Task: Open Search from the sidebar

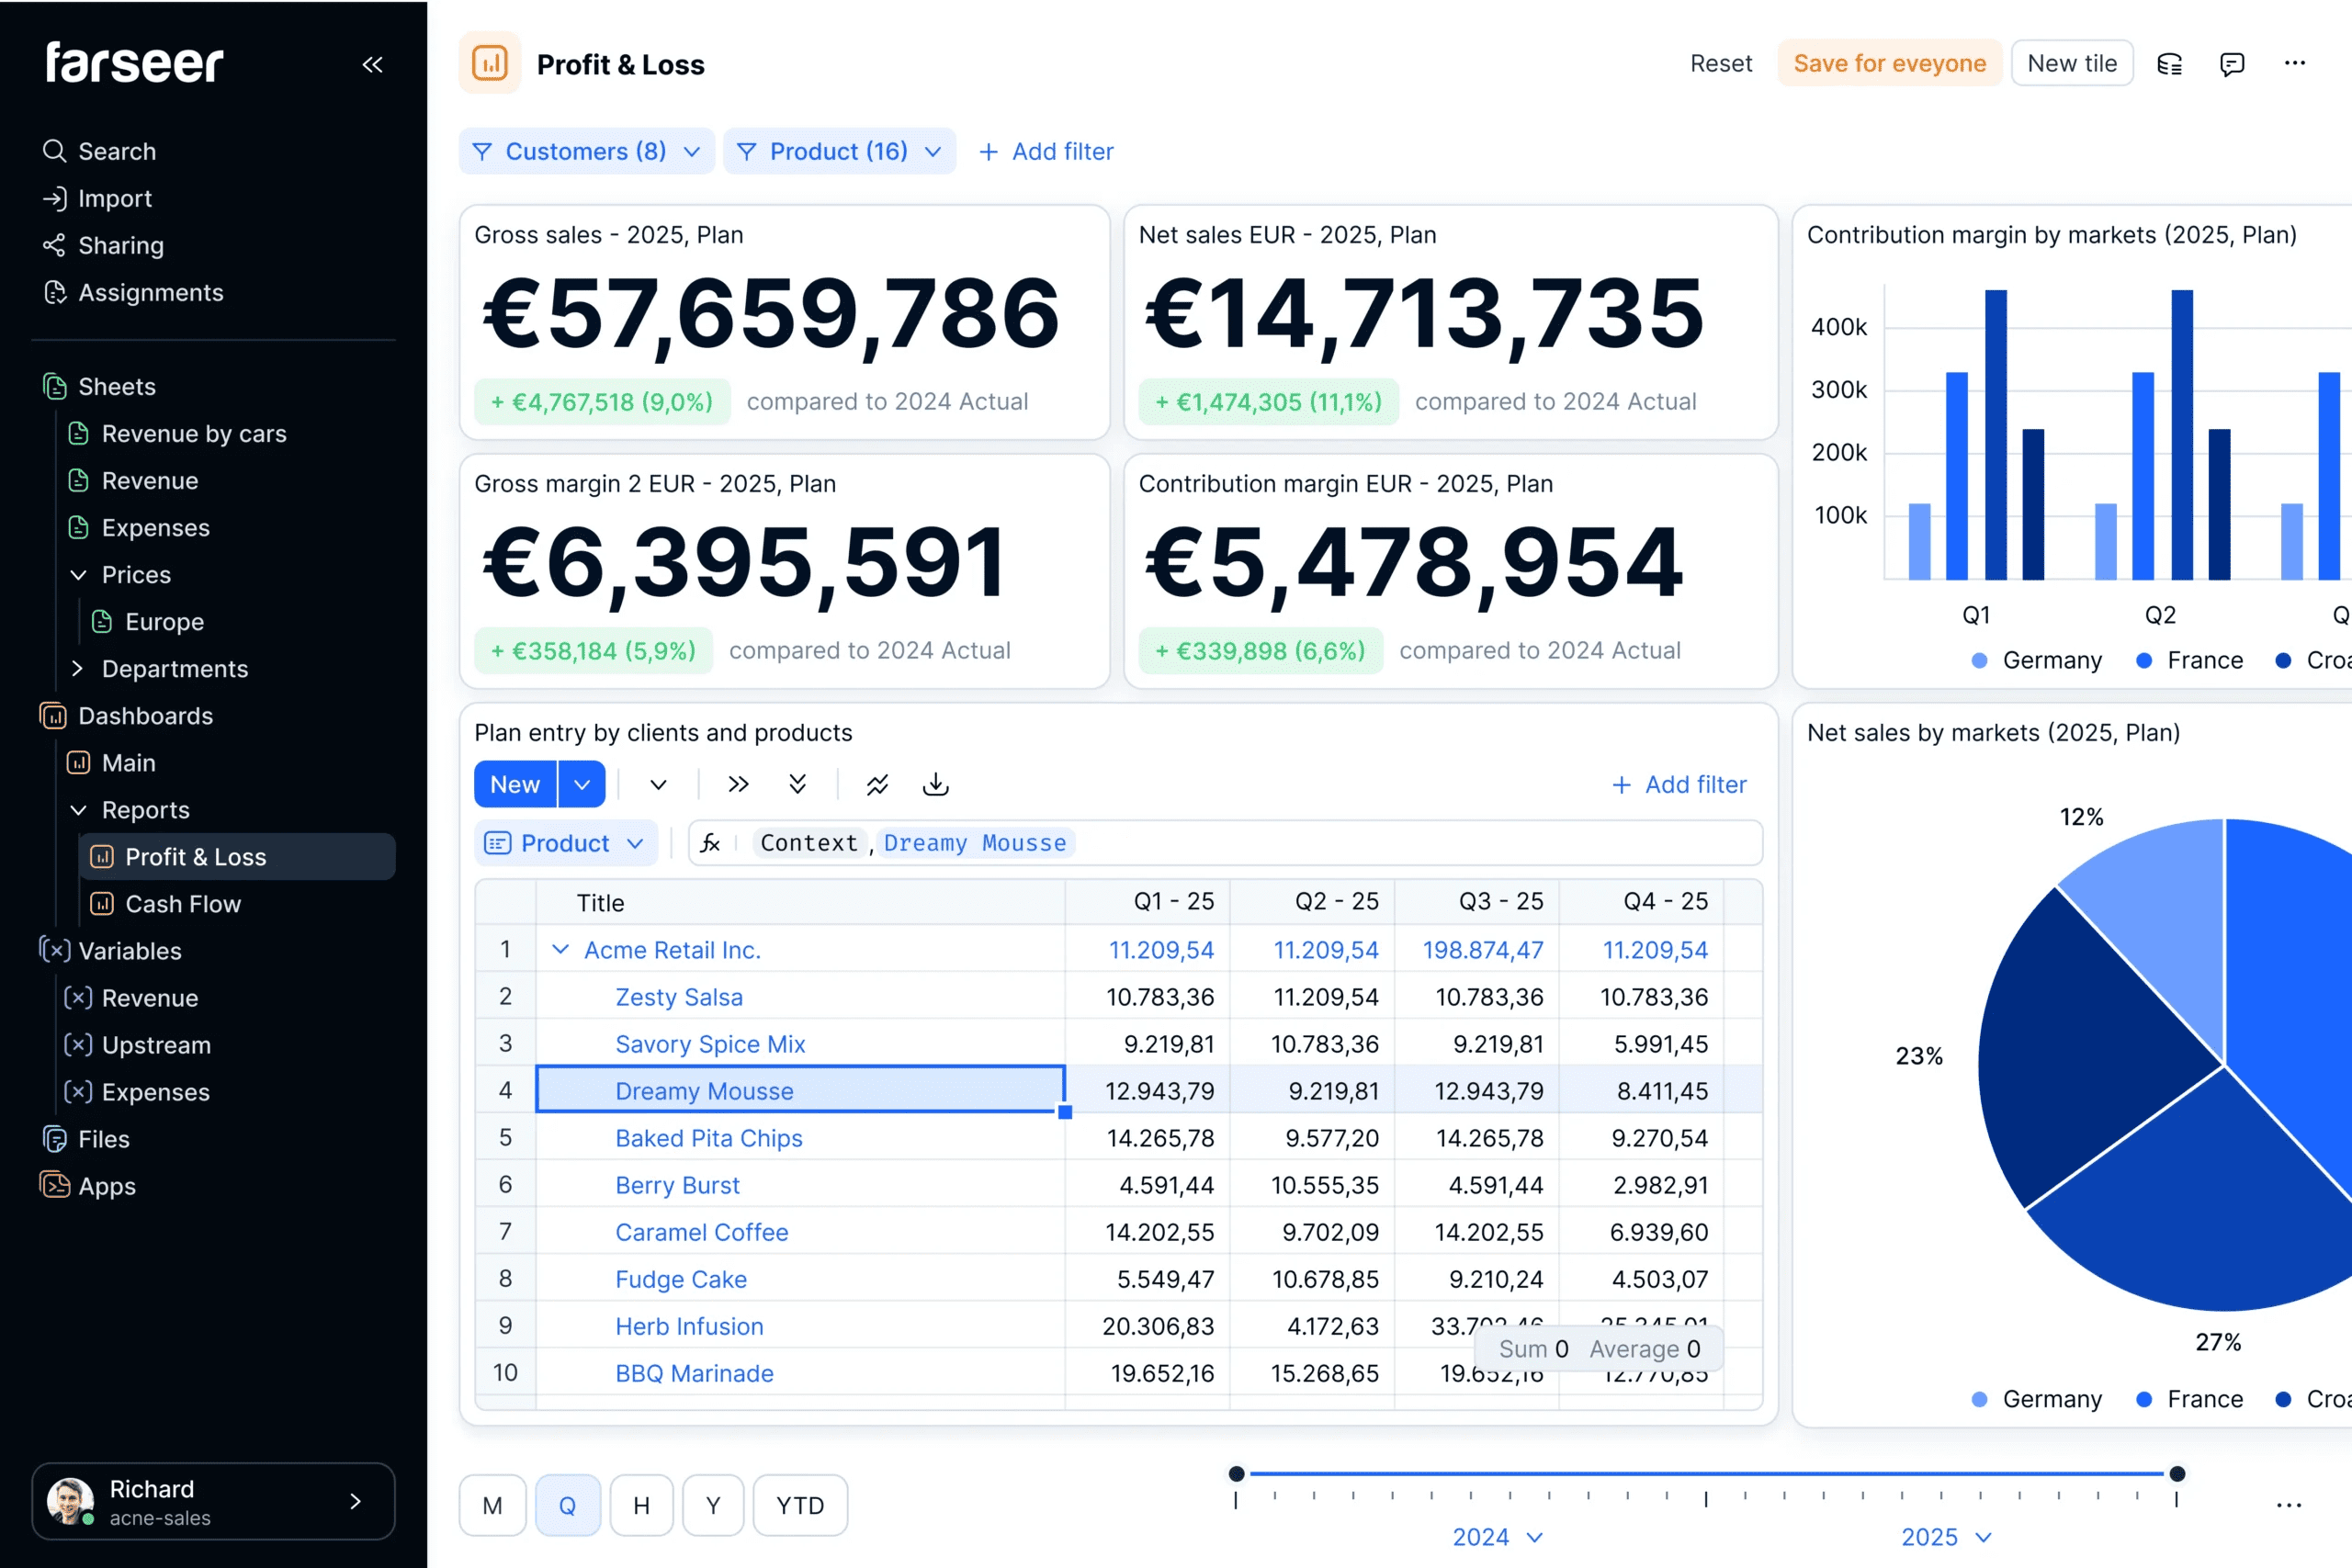Action: (x=116, y=151)
